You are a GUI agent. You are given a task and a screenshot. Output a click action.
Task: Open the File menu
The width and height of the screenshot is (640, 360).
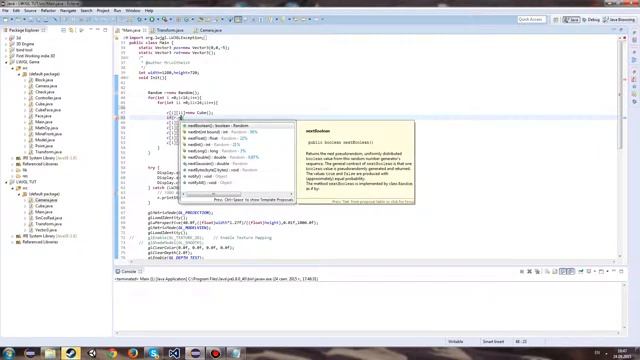click(x=5, y=11)
